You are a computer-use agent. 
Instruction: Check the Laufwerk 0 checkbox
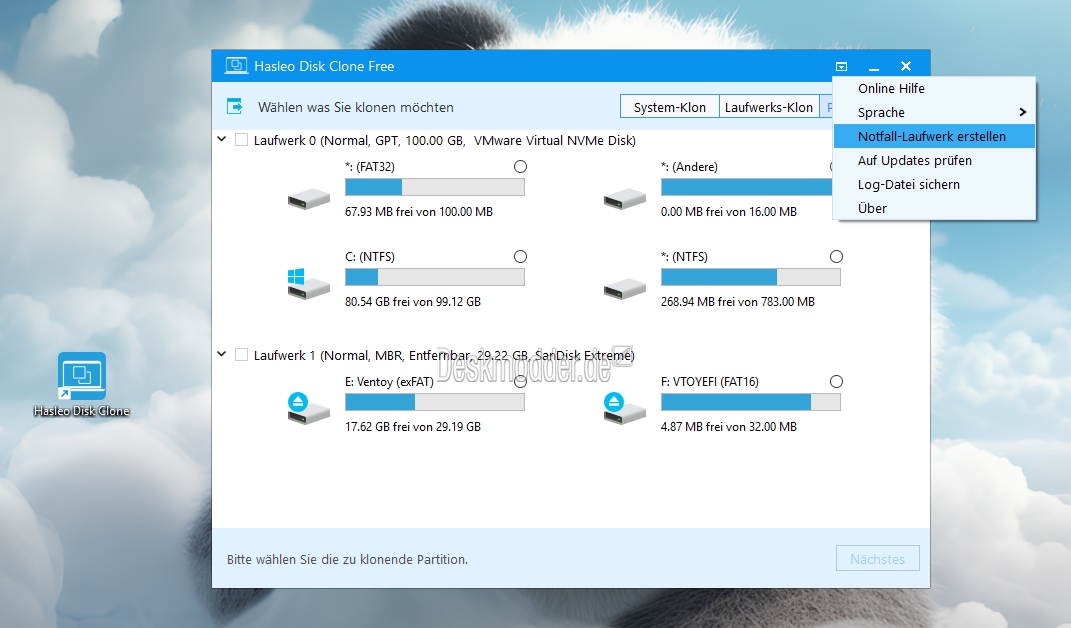tap(241, 140)
